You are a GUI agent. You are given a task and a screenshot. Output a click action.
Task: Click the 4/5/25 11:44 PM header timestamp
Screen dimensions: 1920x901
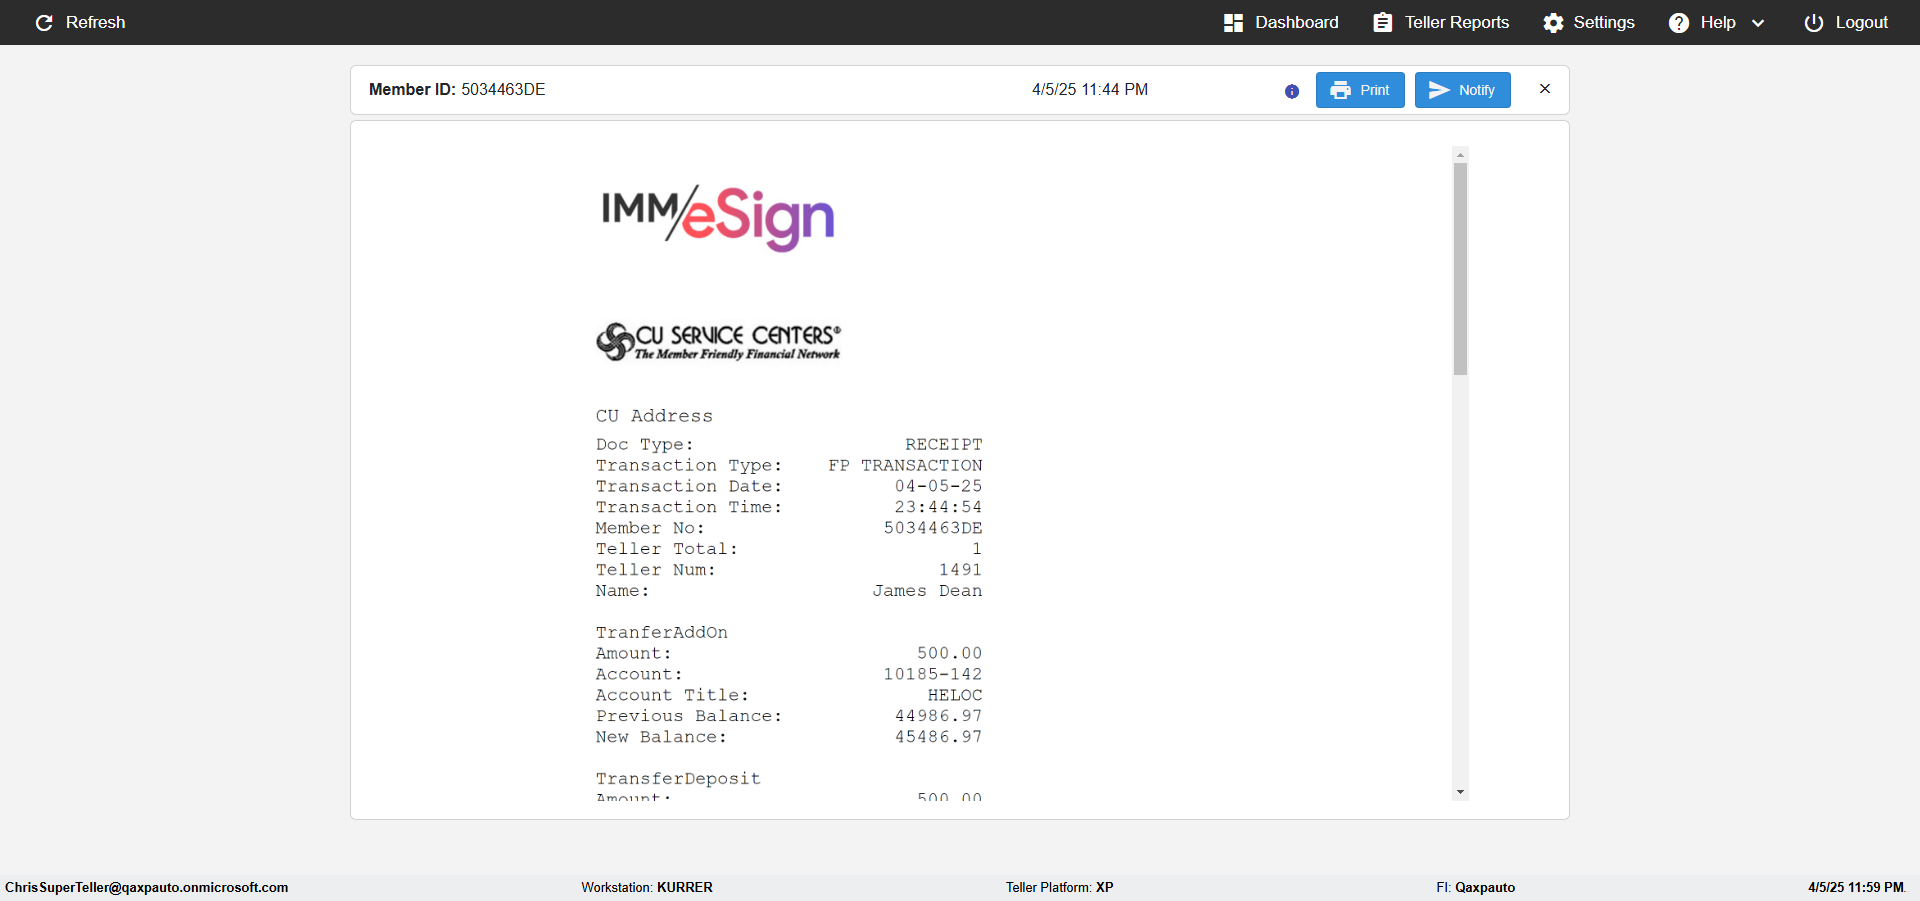tap(1090, 89)
